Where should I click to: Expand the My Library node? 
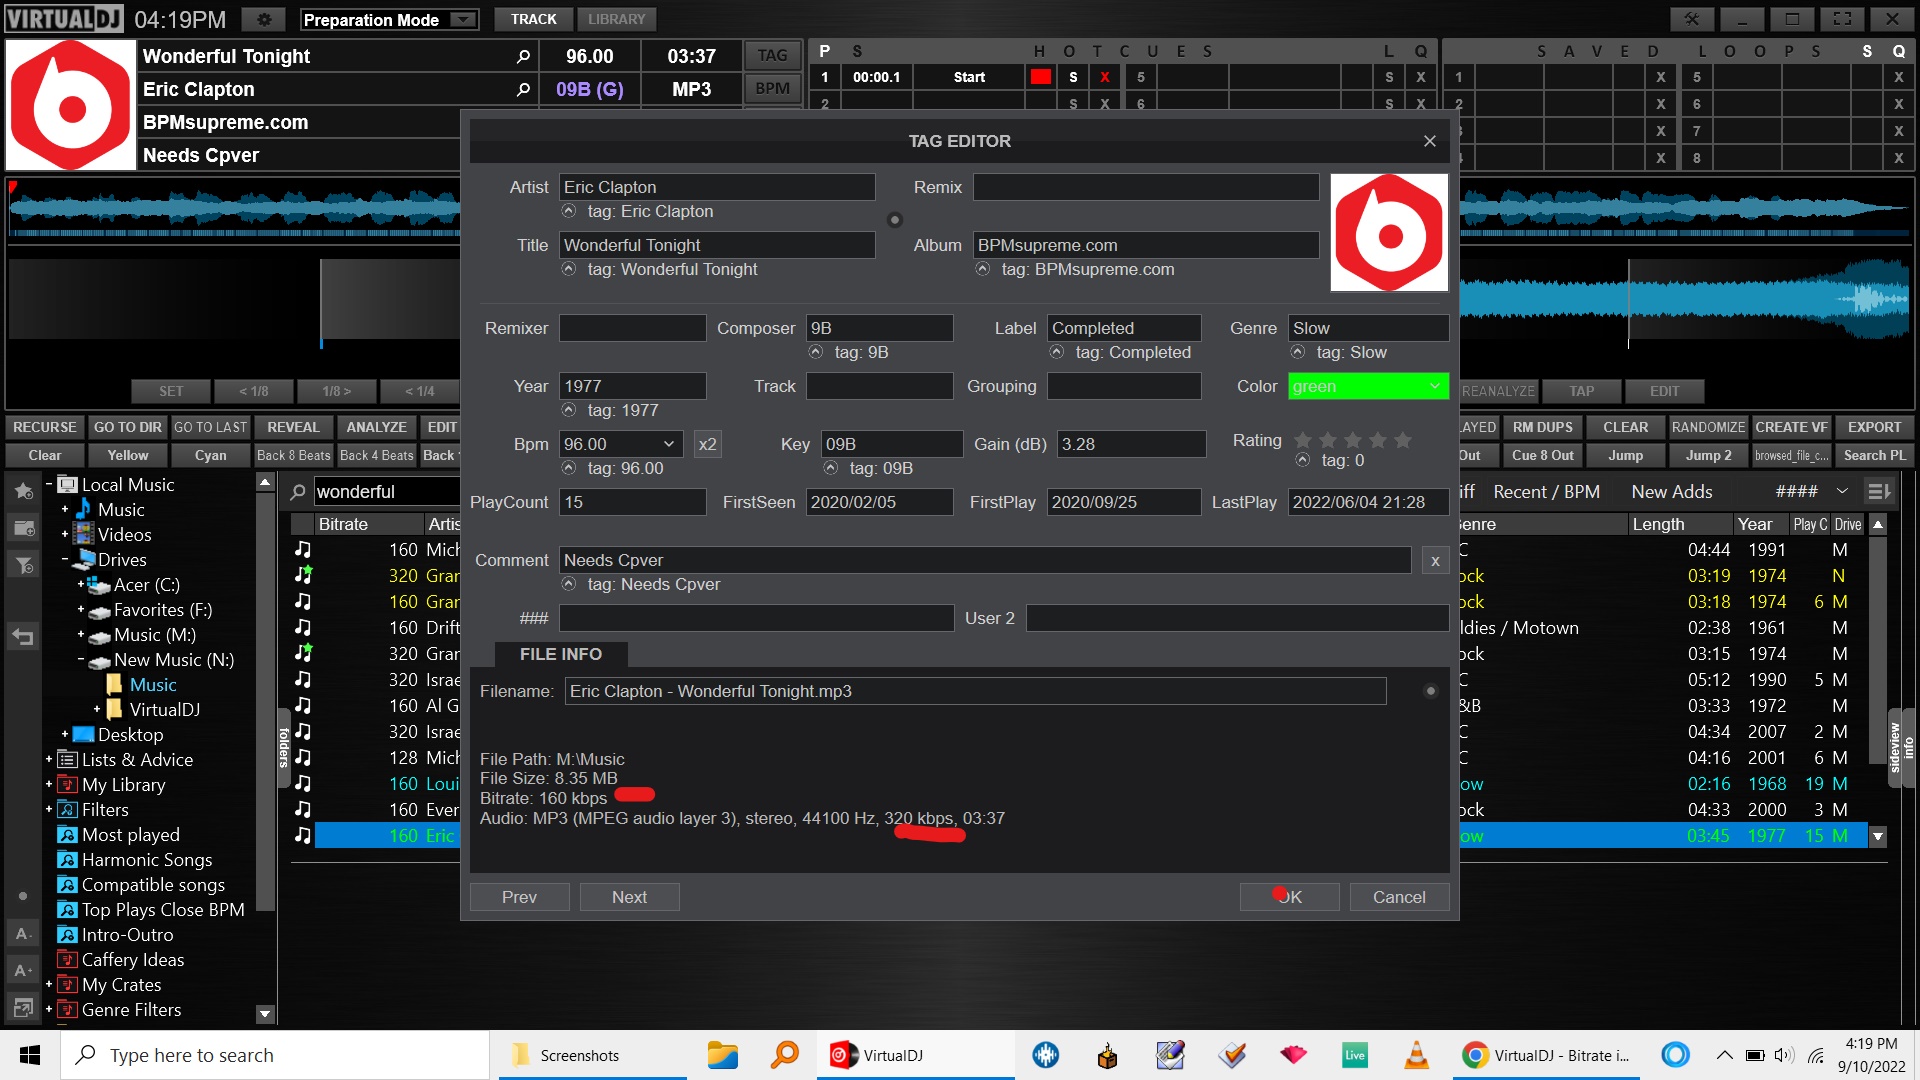point(49,785)
